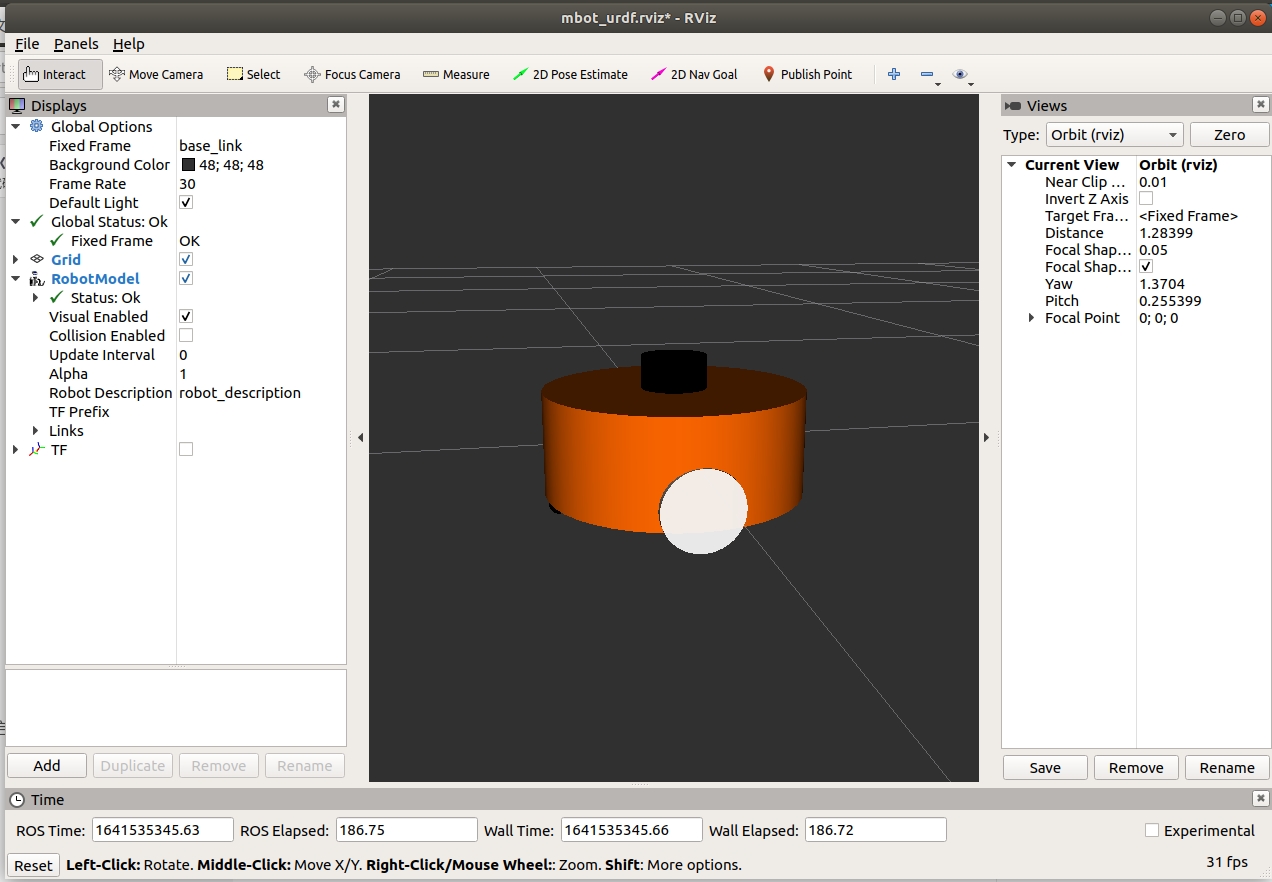The width and height of the screenshot is (1272, 882).
Task: Click the Add display button
Action: tap(47, 765)
